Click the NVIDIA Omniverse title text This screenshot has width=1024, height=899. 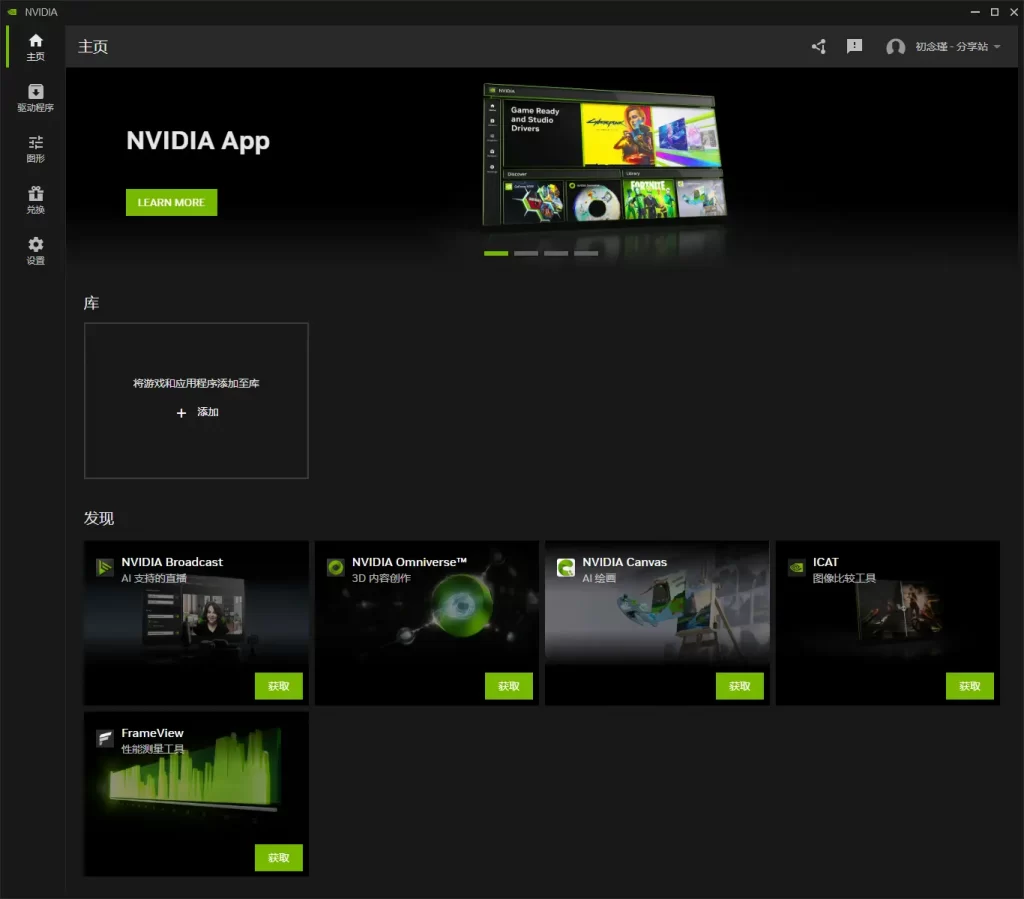[x=409, y=562]
